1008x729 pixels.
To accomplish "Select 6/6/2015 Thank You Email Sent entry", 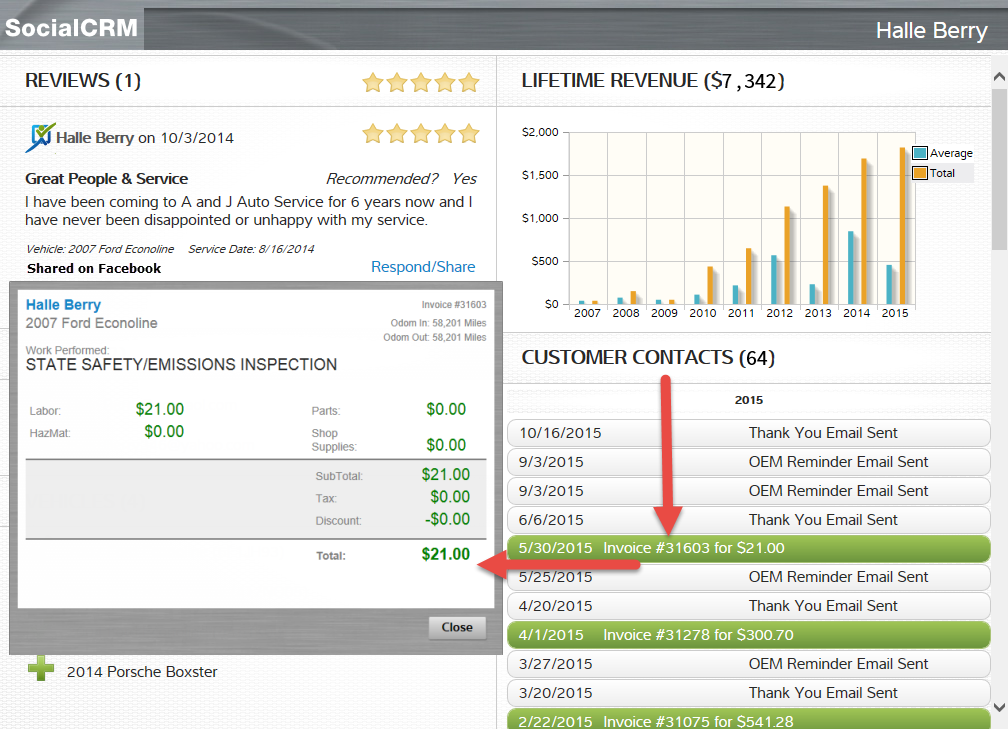I will pyautogui.click(x=748, y=520).
